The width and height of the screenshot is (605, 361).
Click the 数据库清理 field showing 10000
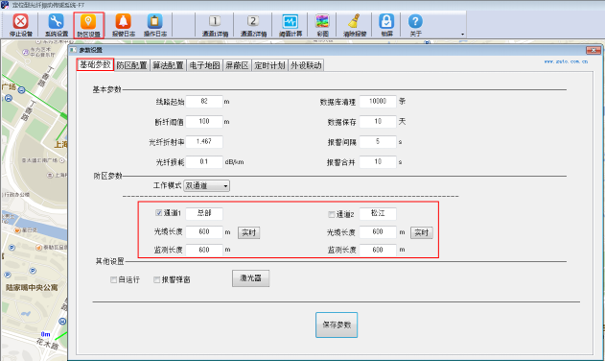point(378,101)
